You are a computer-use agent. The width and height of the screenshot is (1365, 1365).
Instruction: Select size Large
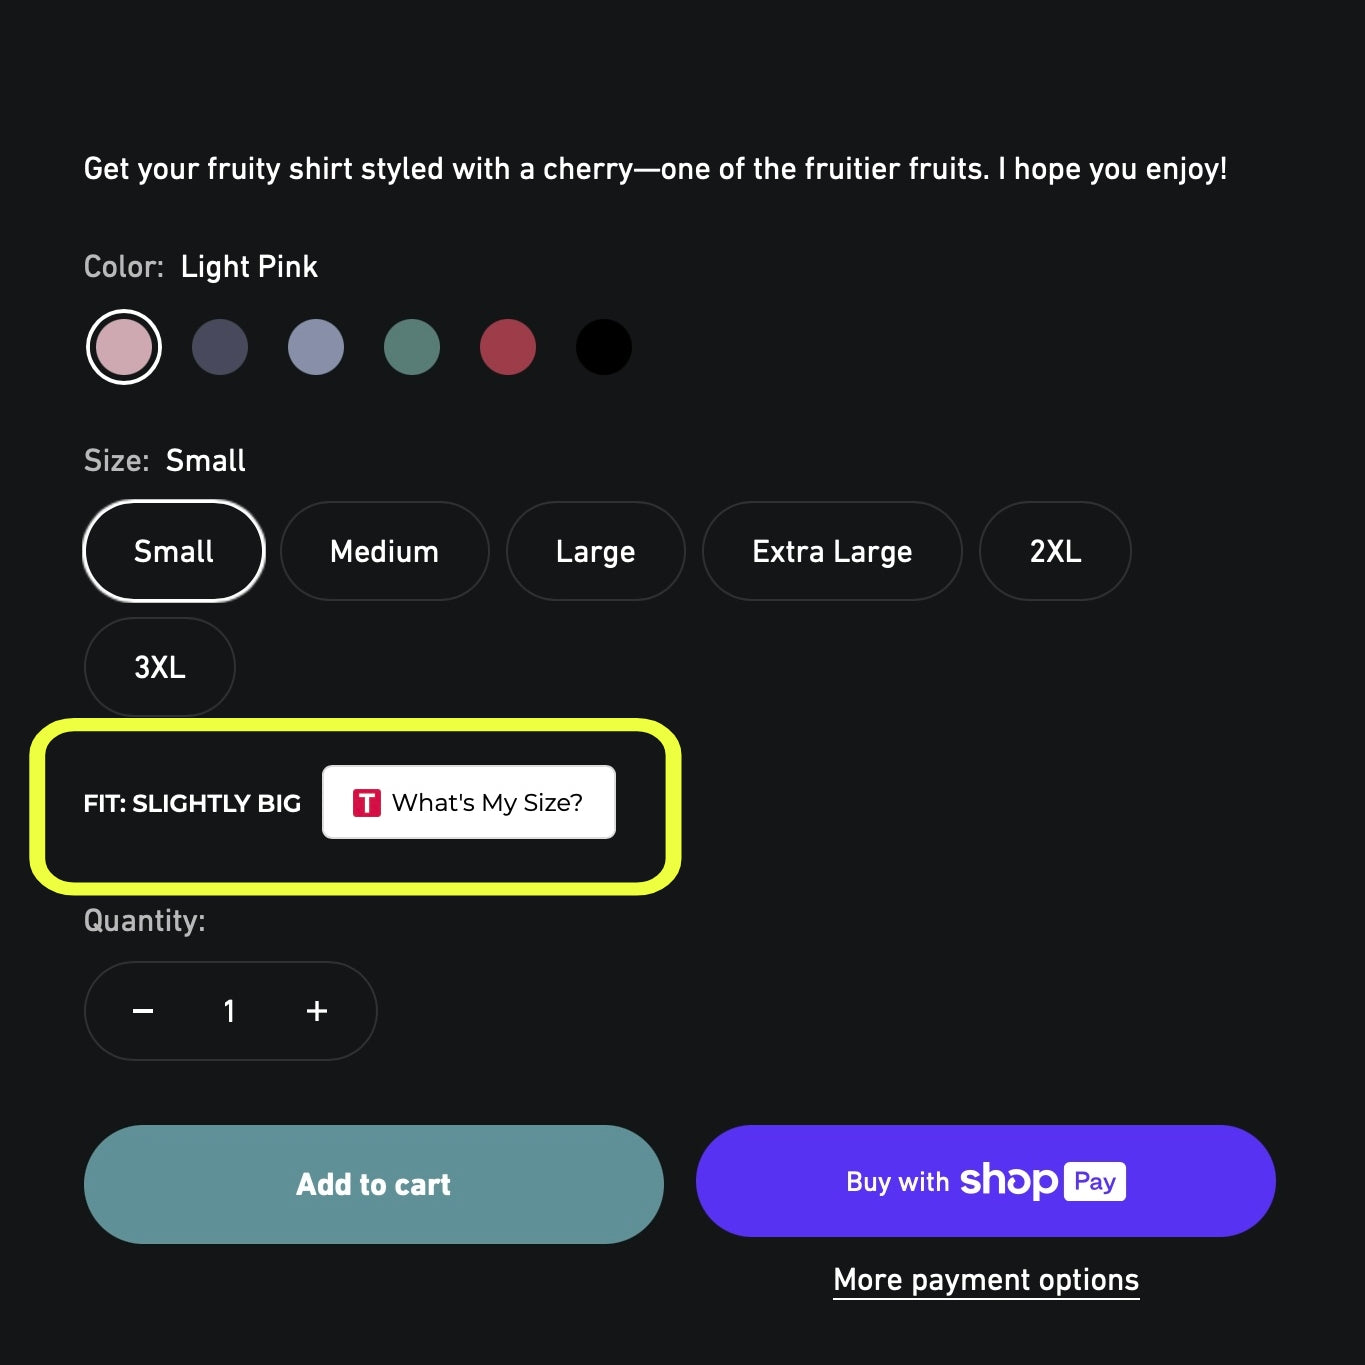coord(596,551)
